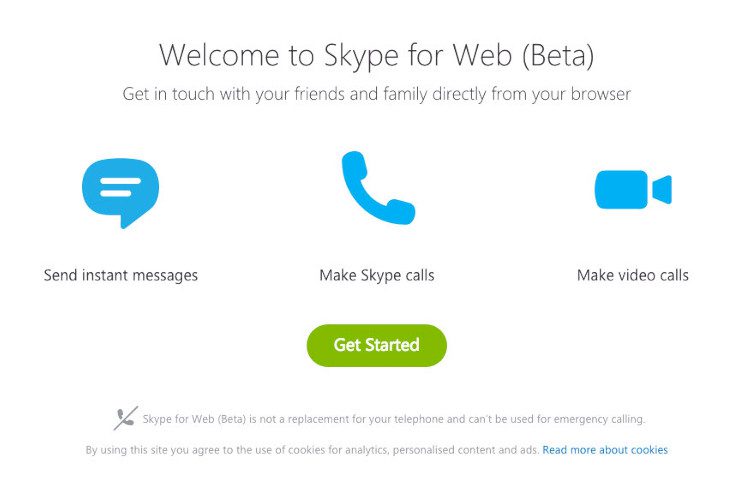Click the blue phone handset icon

click(x=376, y=188)
